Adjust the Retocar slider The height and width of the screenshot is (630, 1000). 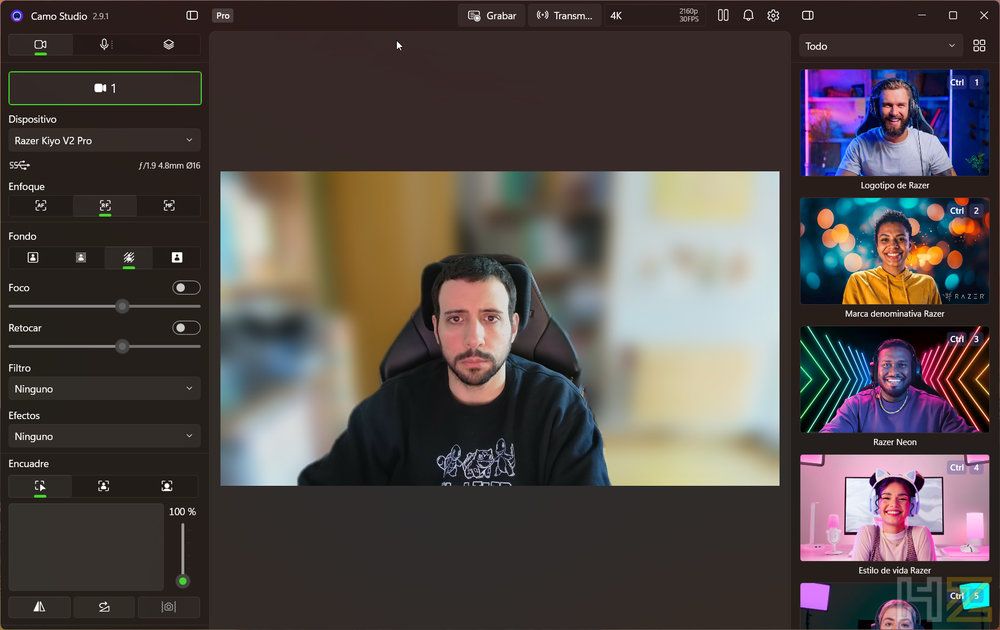click(105, 347)
